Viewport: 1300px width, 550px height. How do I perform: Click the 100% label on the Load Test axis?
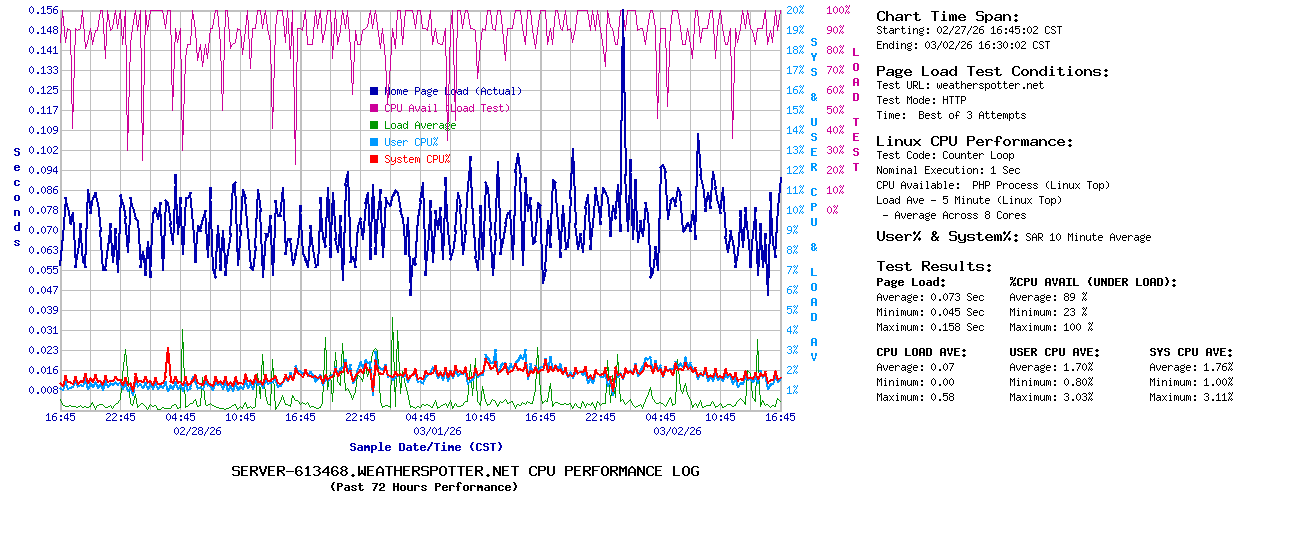[x=838, y=10]
